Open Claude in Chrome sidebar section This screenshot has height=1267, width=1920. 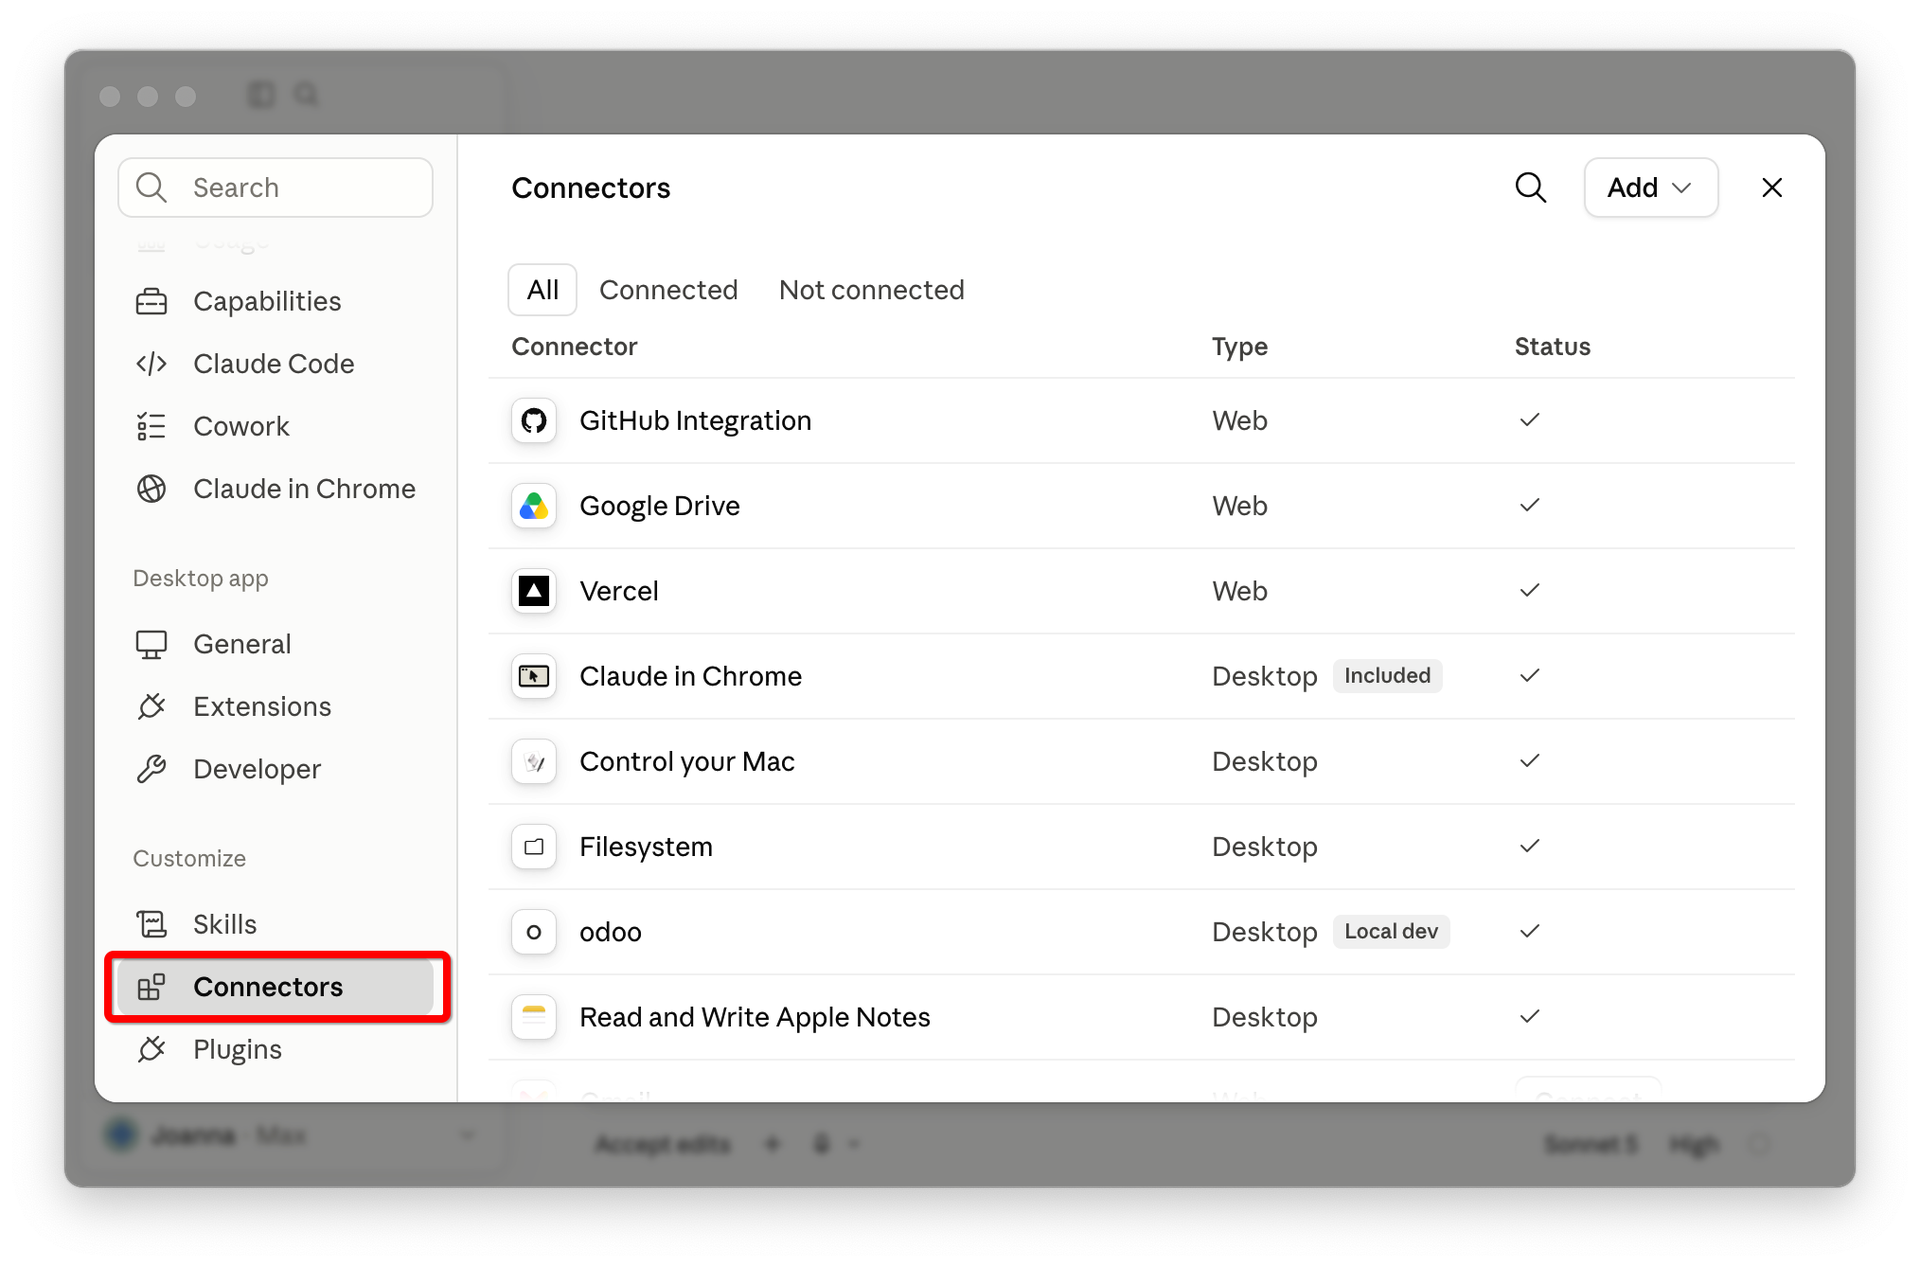tap(275, 489)
